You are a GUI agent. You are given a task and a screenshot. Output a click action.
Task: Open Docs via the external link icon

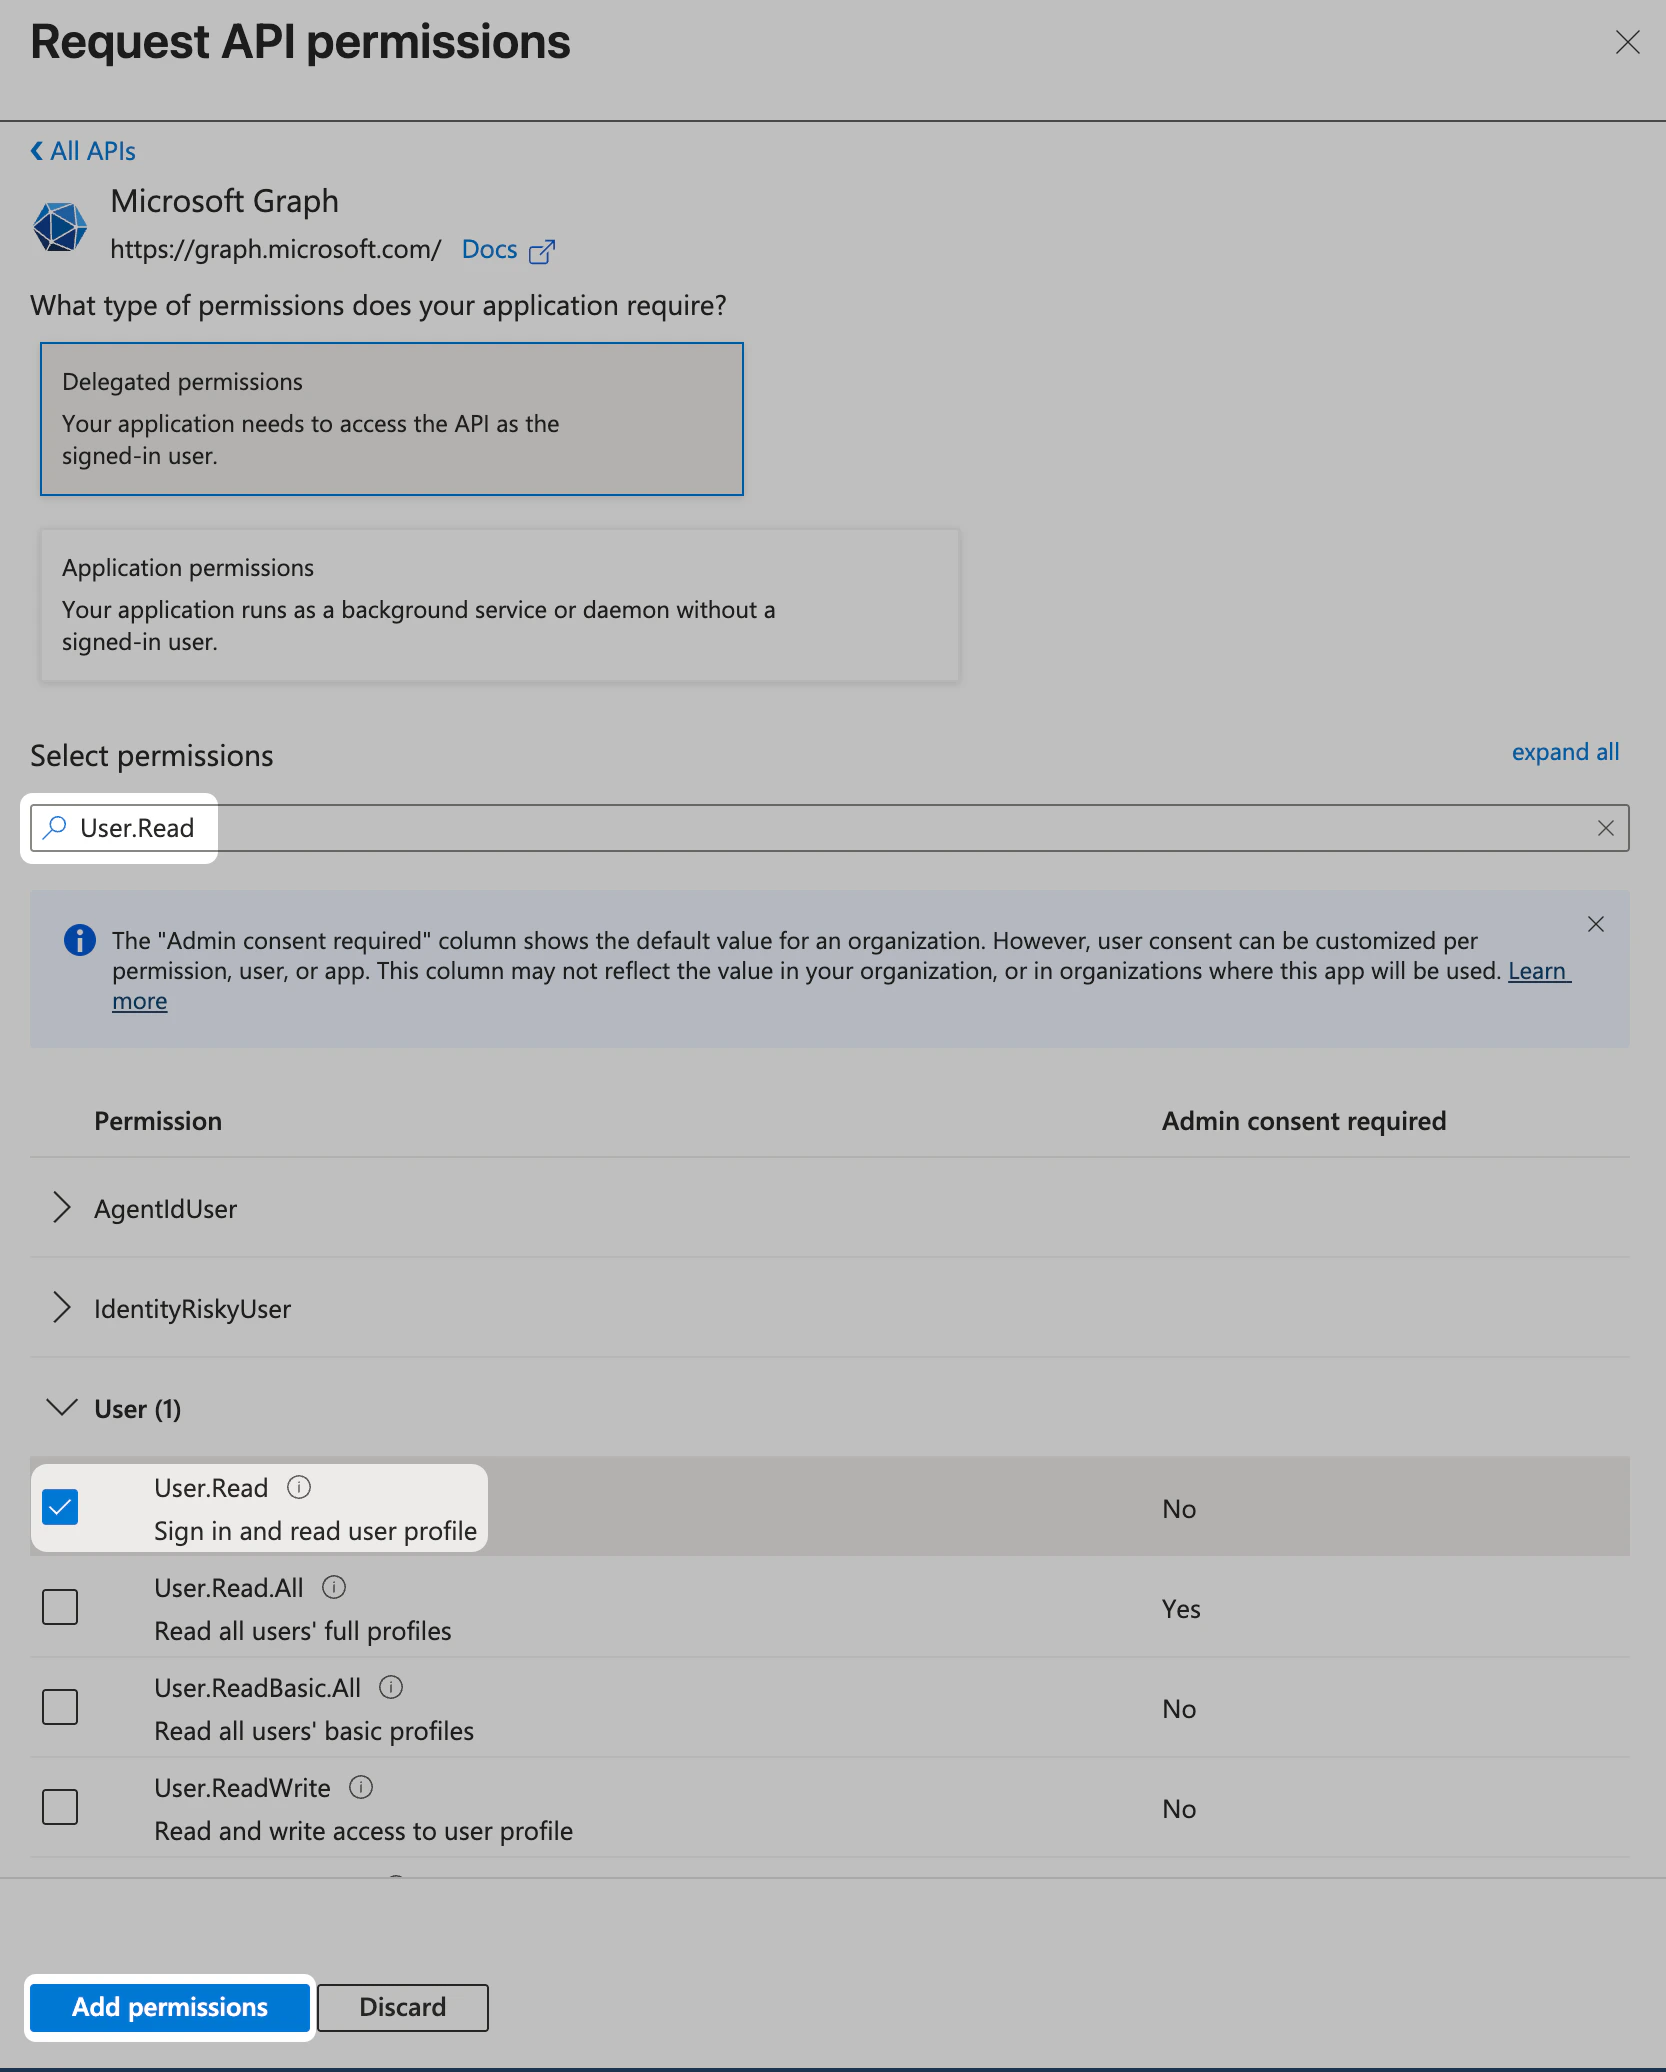[x=543, y=251]
